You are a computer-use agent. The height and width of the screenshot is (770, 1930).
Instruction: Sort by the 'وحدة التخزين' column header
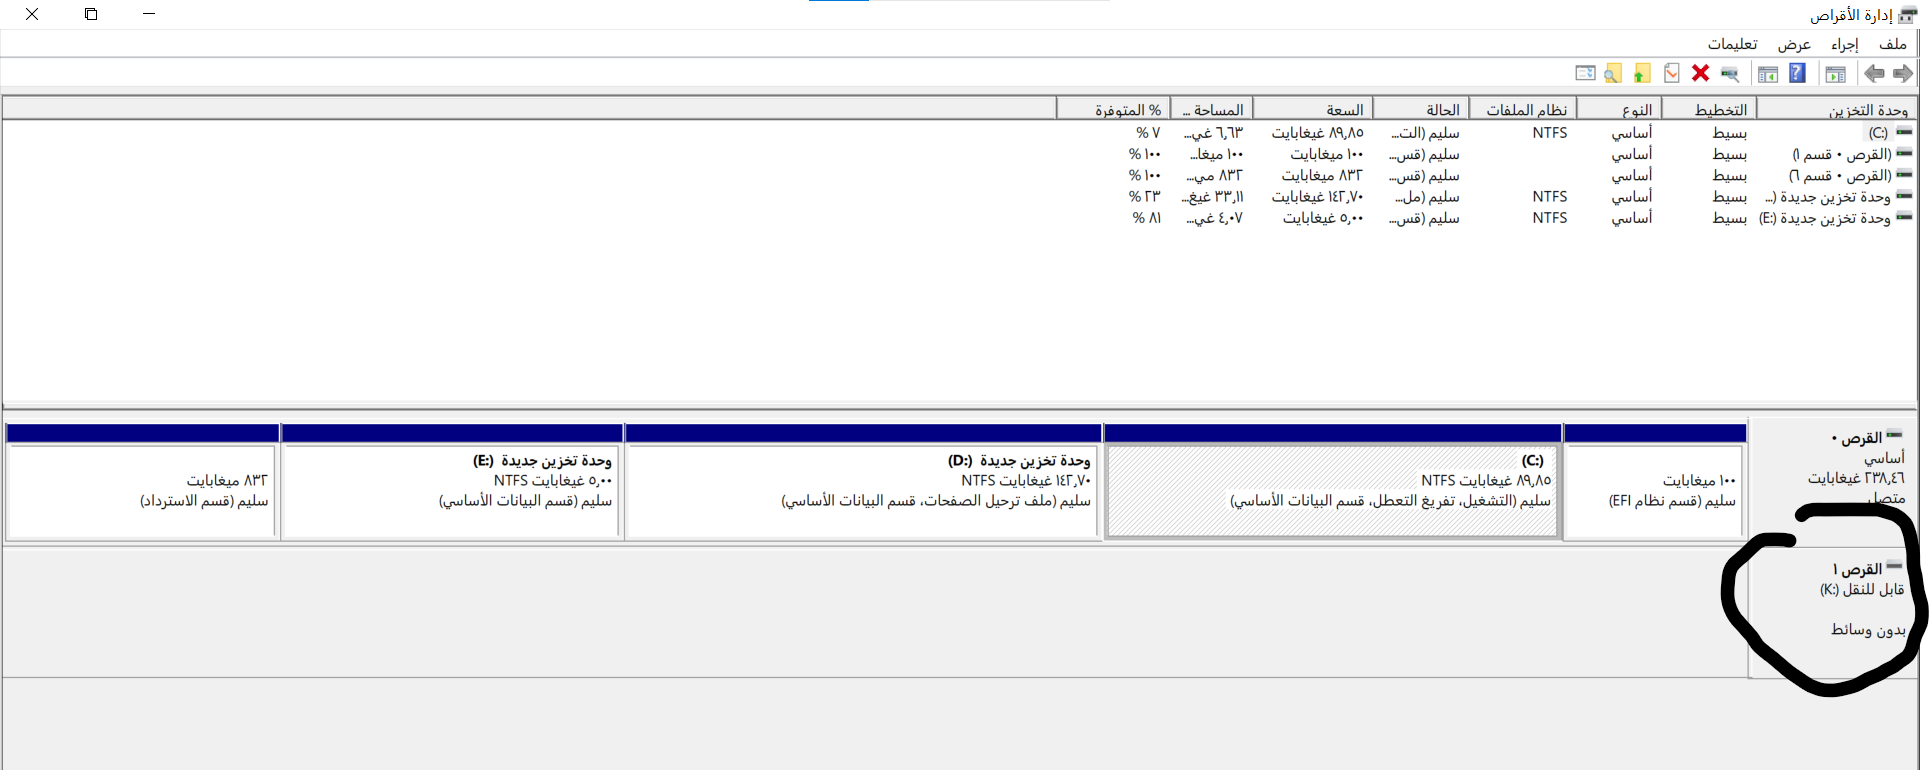pyautogui.click(x=1837, y=110)
